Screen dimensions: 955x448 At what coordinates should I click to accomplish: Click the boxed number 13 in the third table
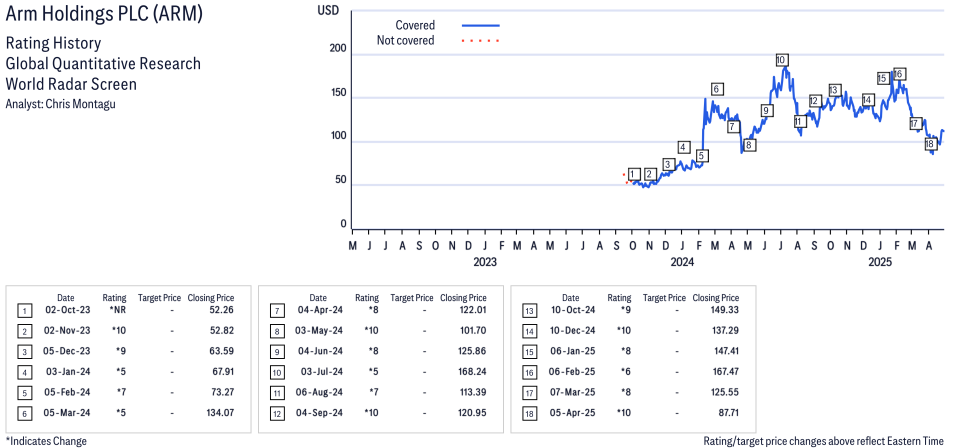pyautogui.click(x=529, y=310)
